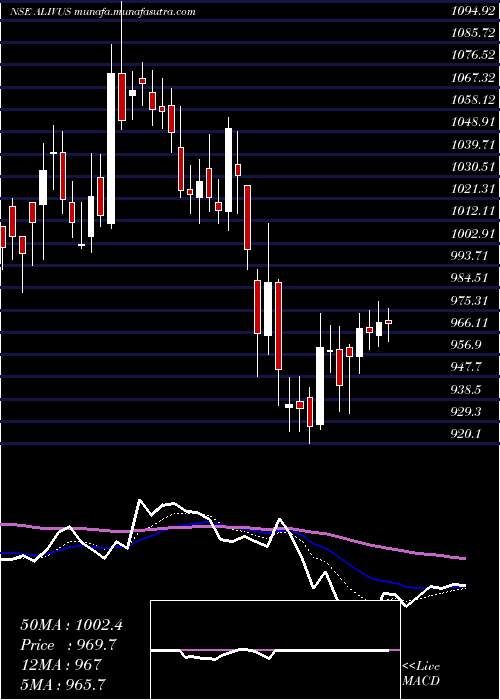Click the 1012.11 price axis label
Screen dimensions: 500x700
(473, 211)
